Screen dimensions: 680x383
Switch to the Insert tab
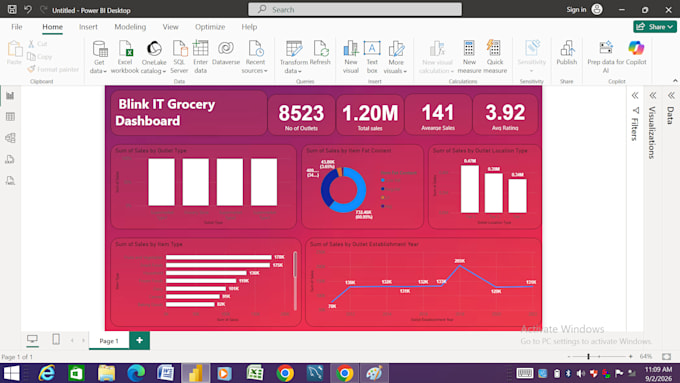pos(88,27)
